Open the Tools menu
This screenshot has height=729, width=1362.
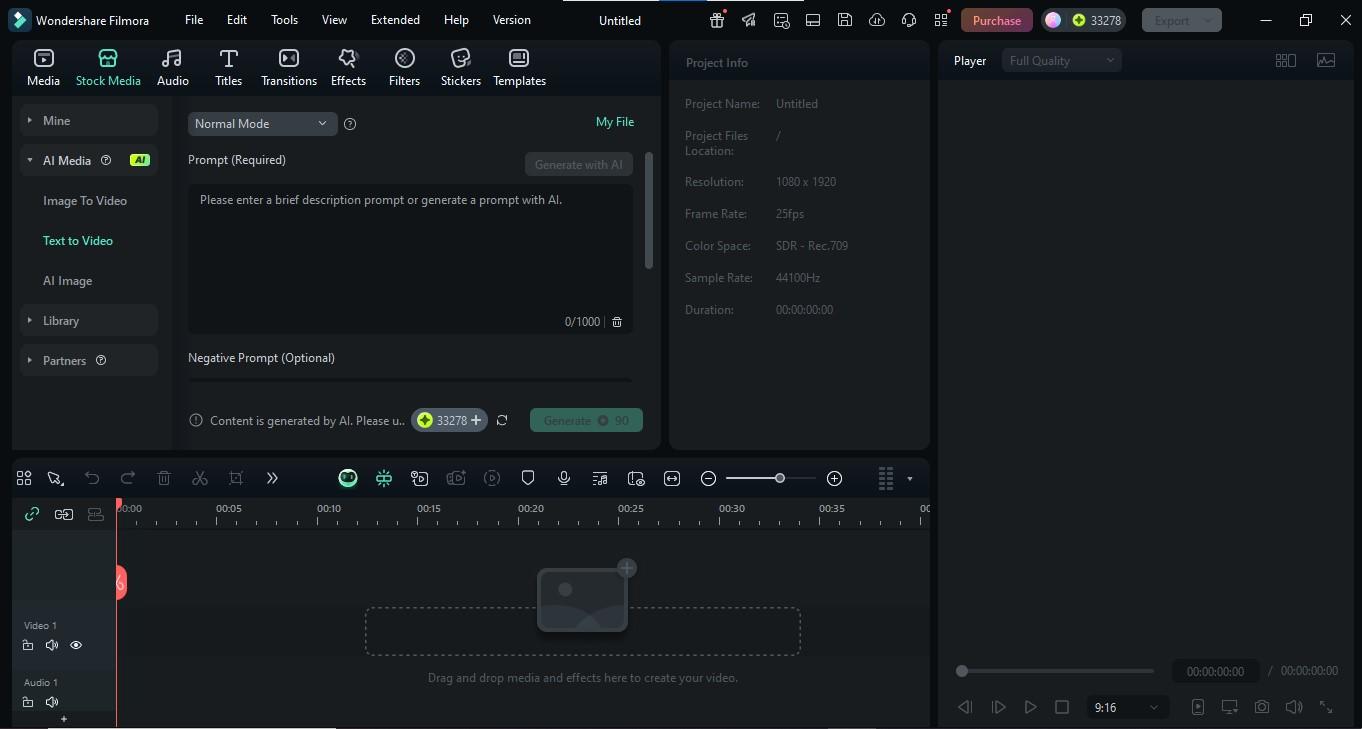[x=284, y=20]
